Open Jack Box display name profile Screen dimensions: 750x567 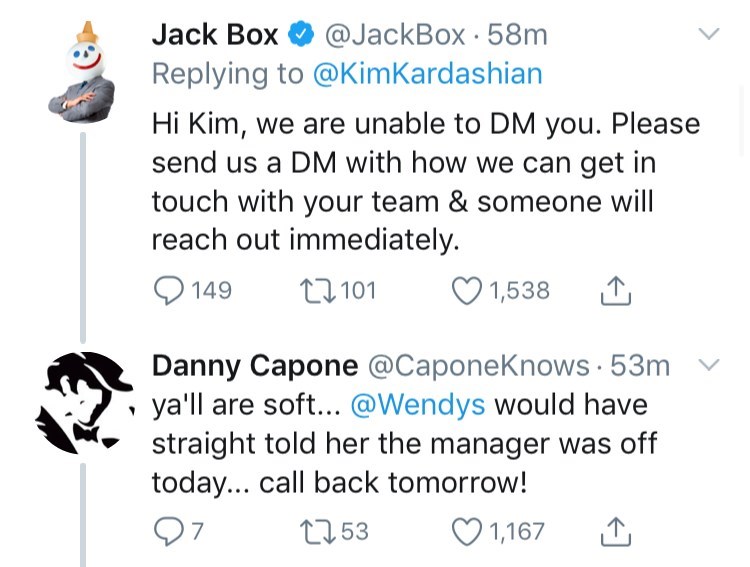click(x=215, y=35)
